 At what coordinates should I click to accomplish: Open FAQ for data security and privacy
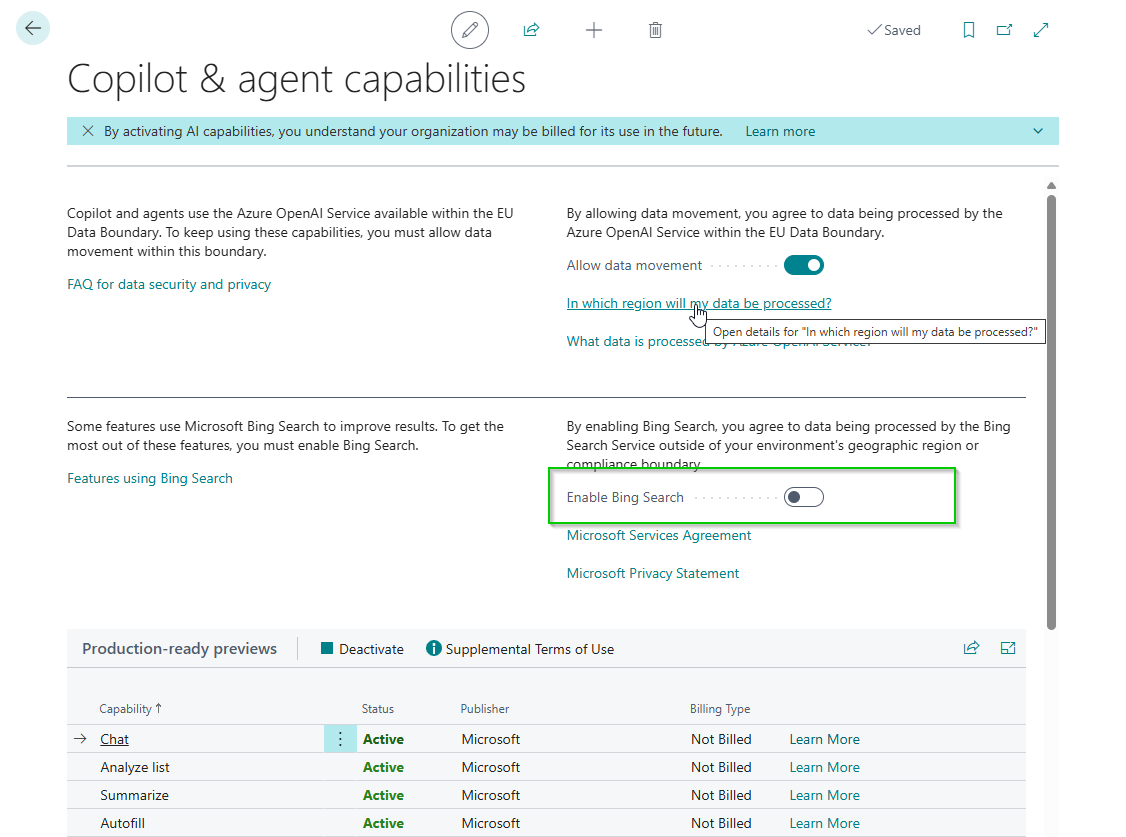(x=169, y=284)
